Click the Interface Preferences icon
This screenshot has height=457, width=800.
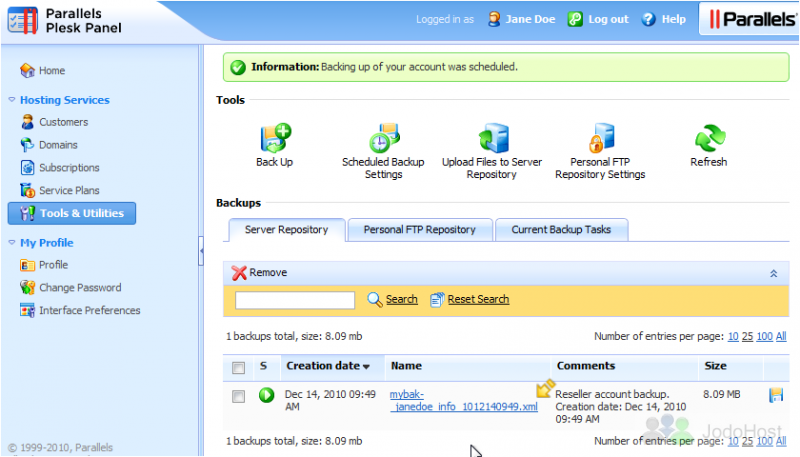[27, 310]
